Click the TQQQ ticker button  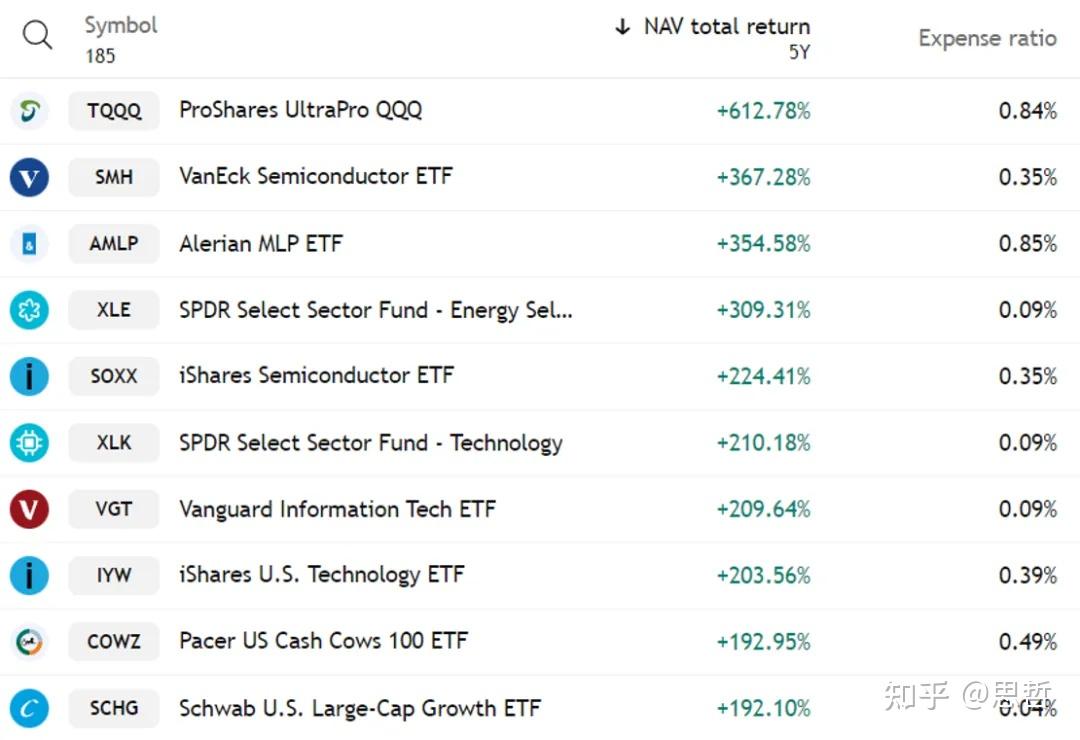point(113,110)
